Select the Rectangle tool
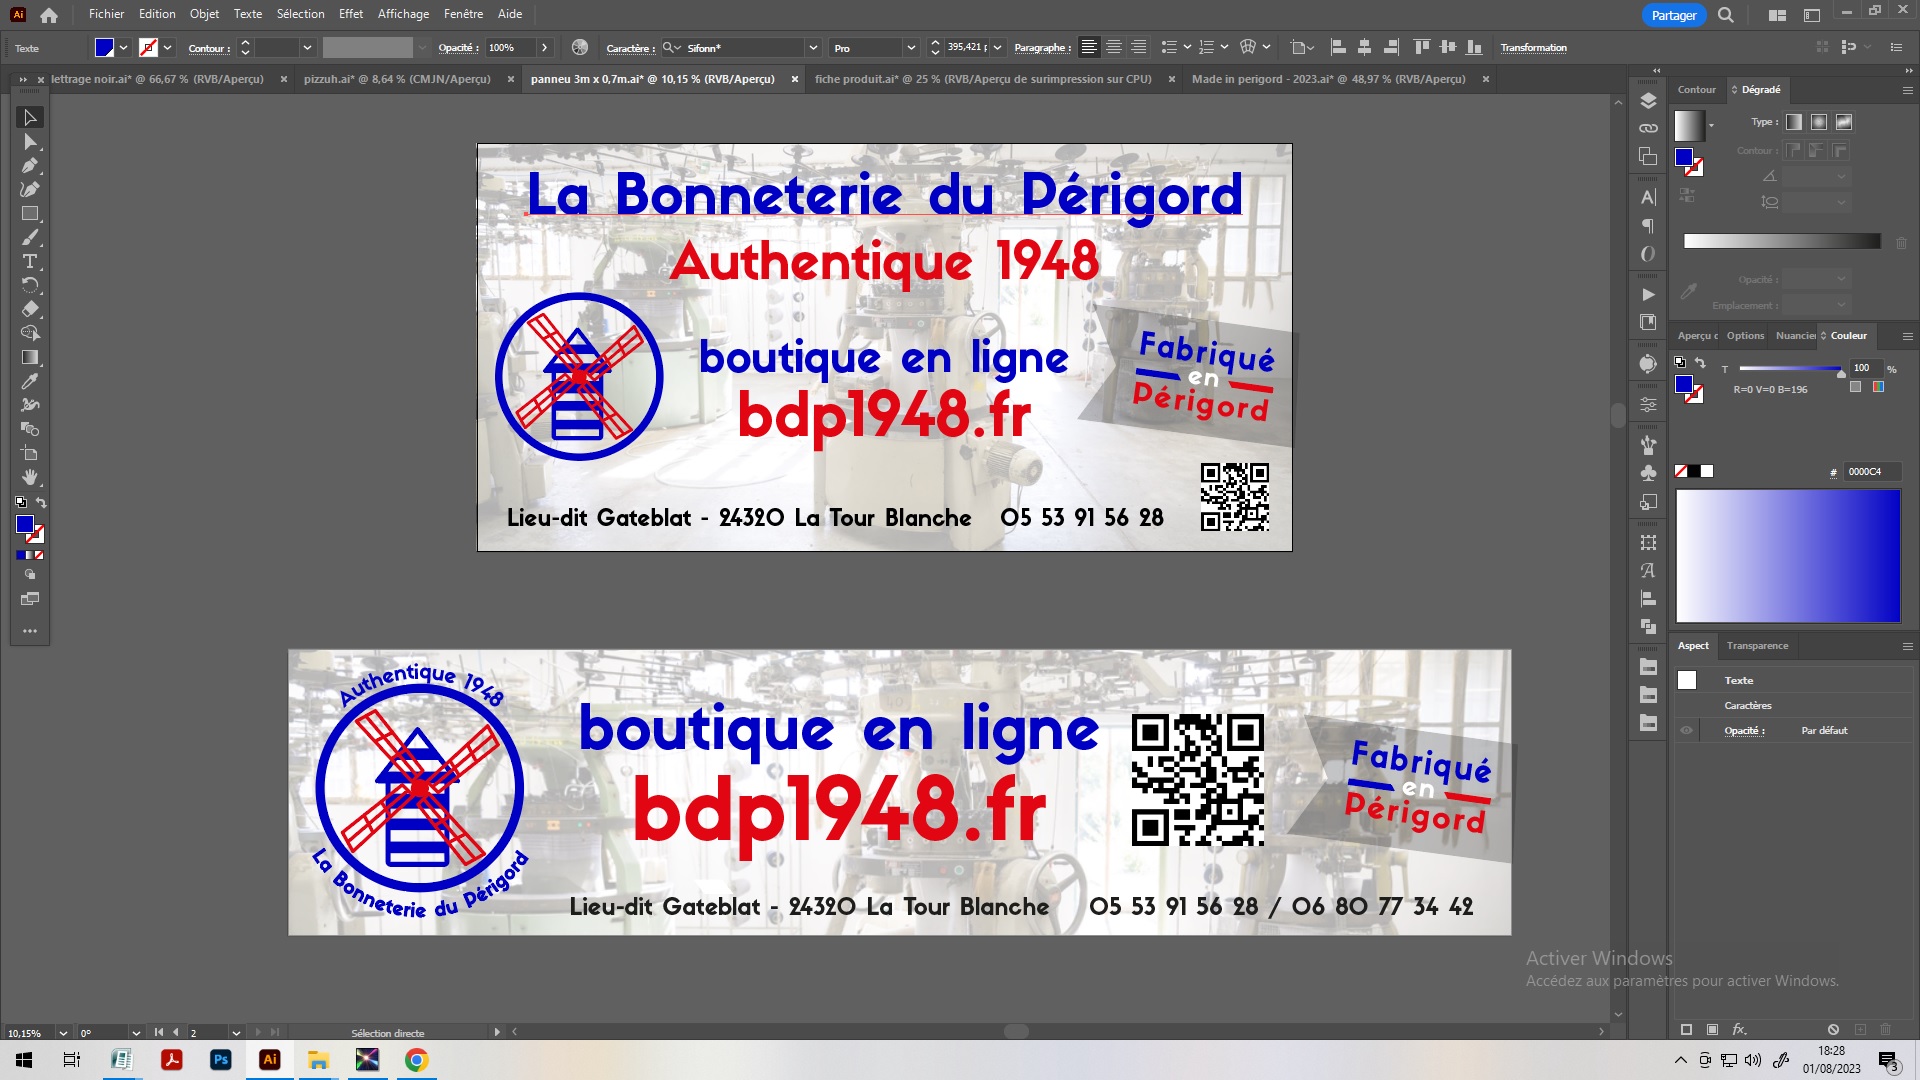Image resolution: width=1920 pixels, height=1080 pixels. click(30, 214)
